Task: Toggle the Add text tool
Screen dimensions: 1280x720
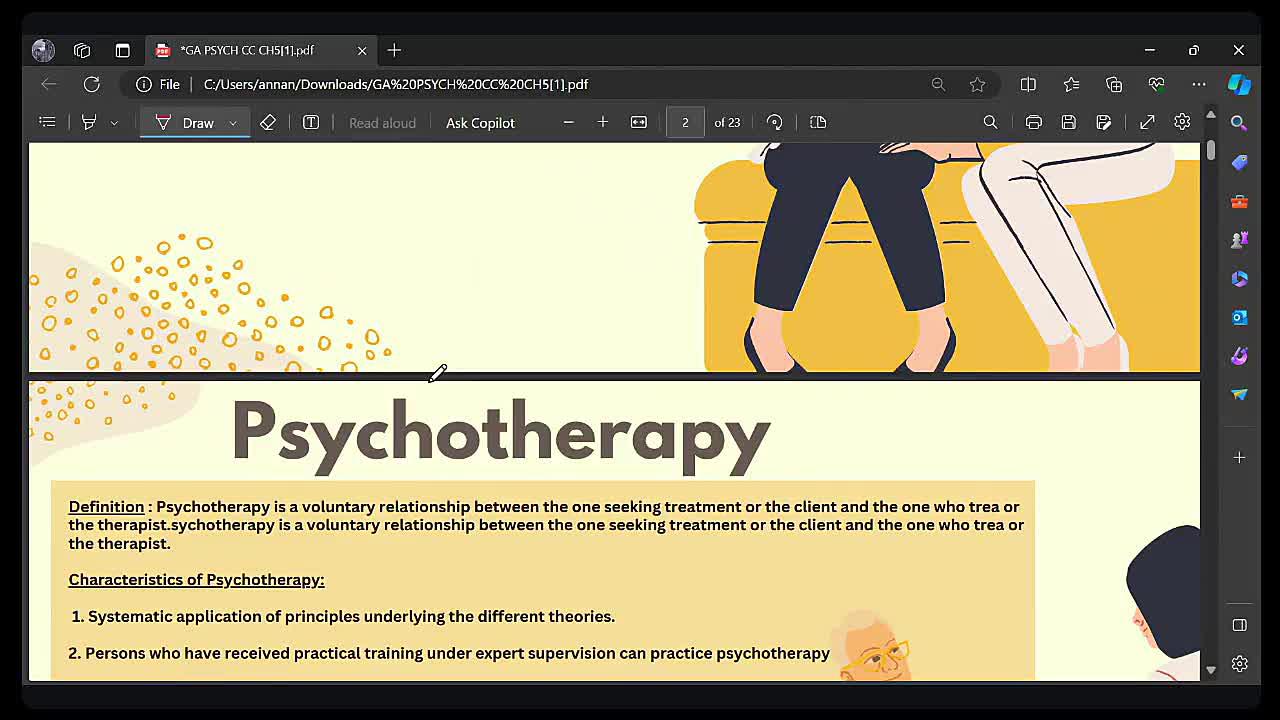Action: (x=311, y=122)
